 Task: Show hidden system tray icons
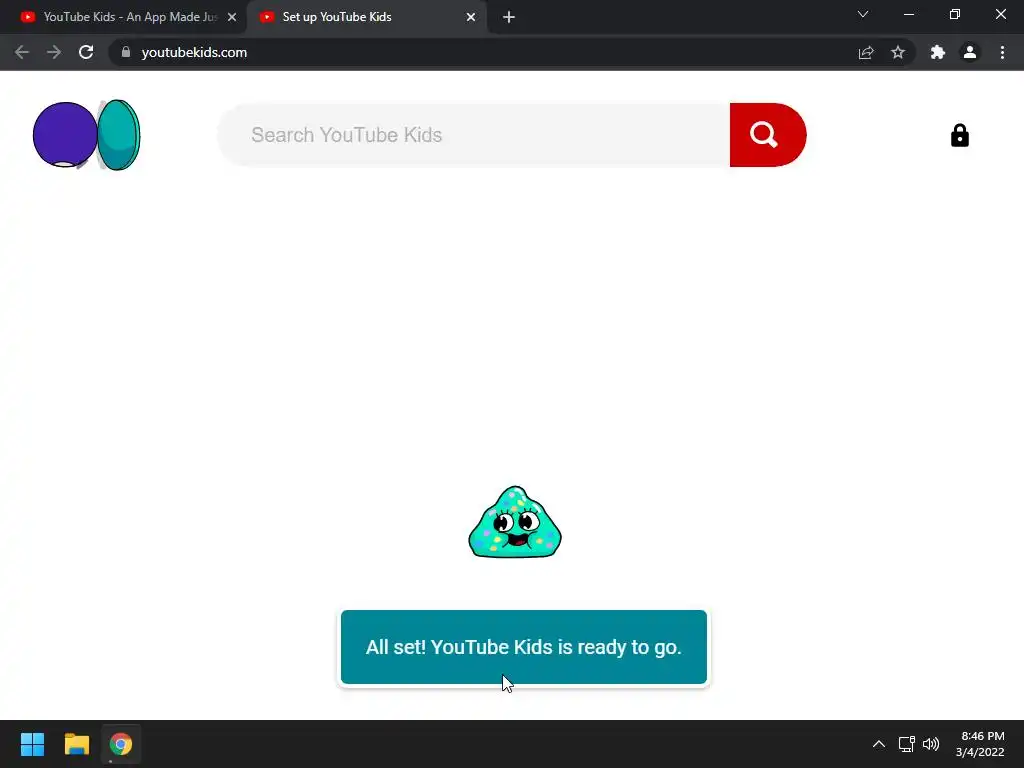tap(879, 744)
